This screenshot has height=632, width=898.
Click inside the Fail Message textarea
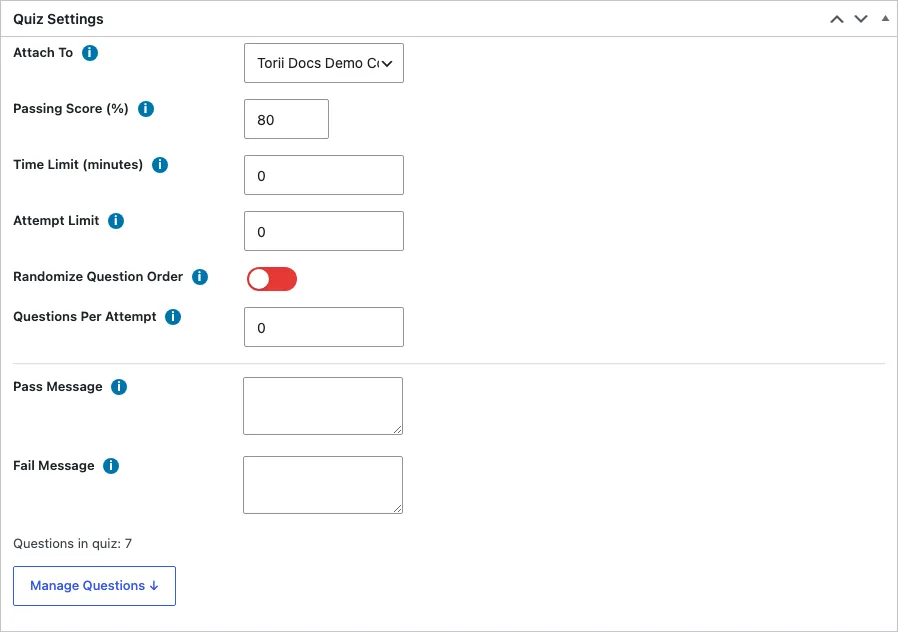[323, 485]
